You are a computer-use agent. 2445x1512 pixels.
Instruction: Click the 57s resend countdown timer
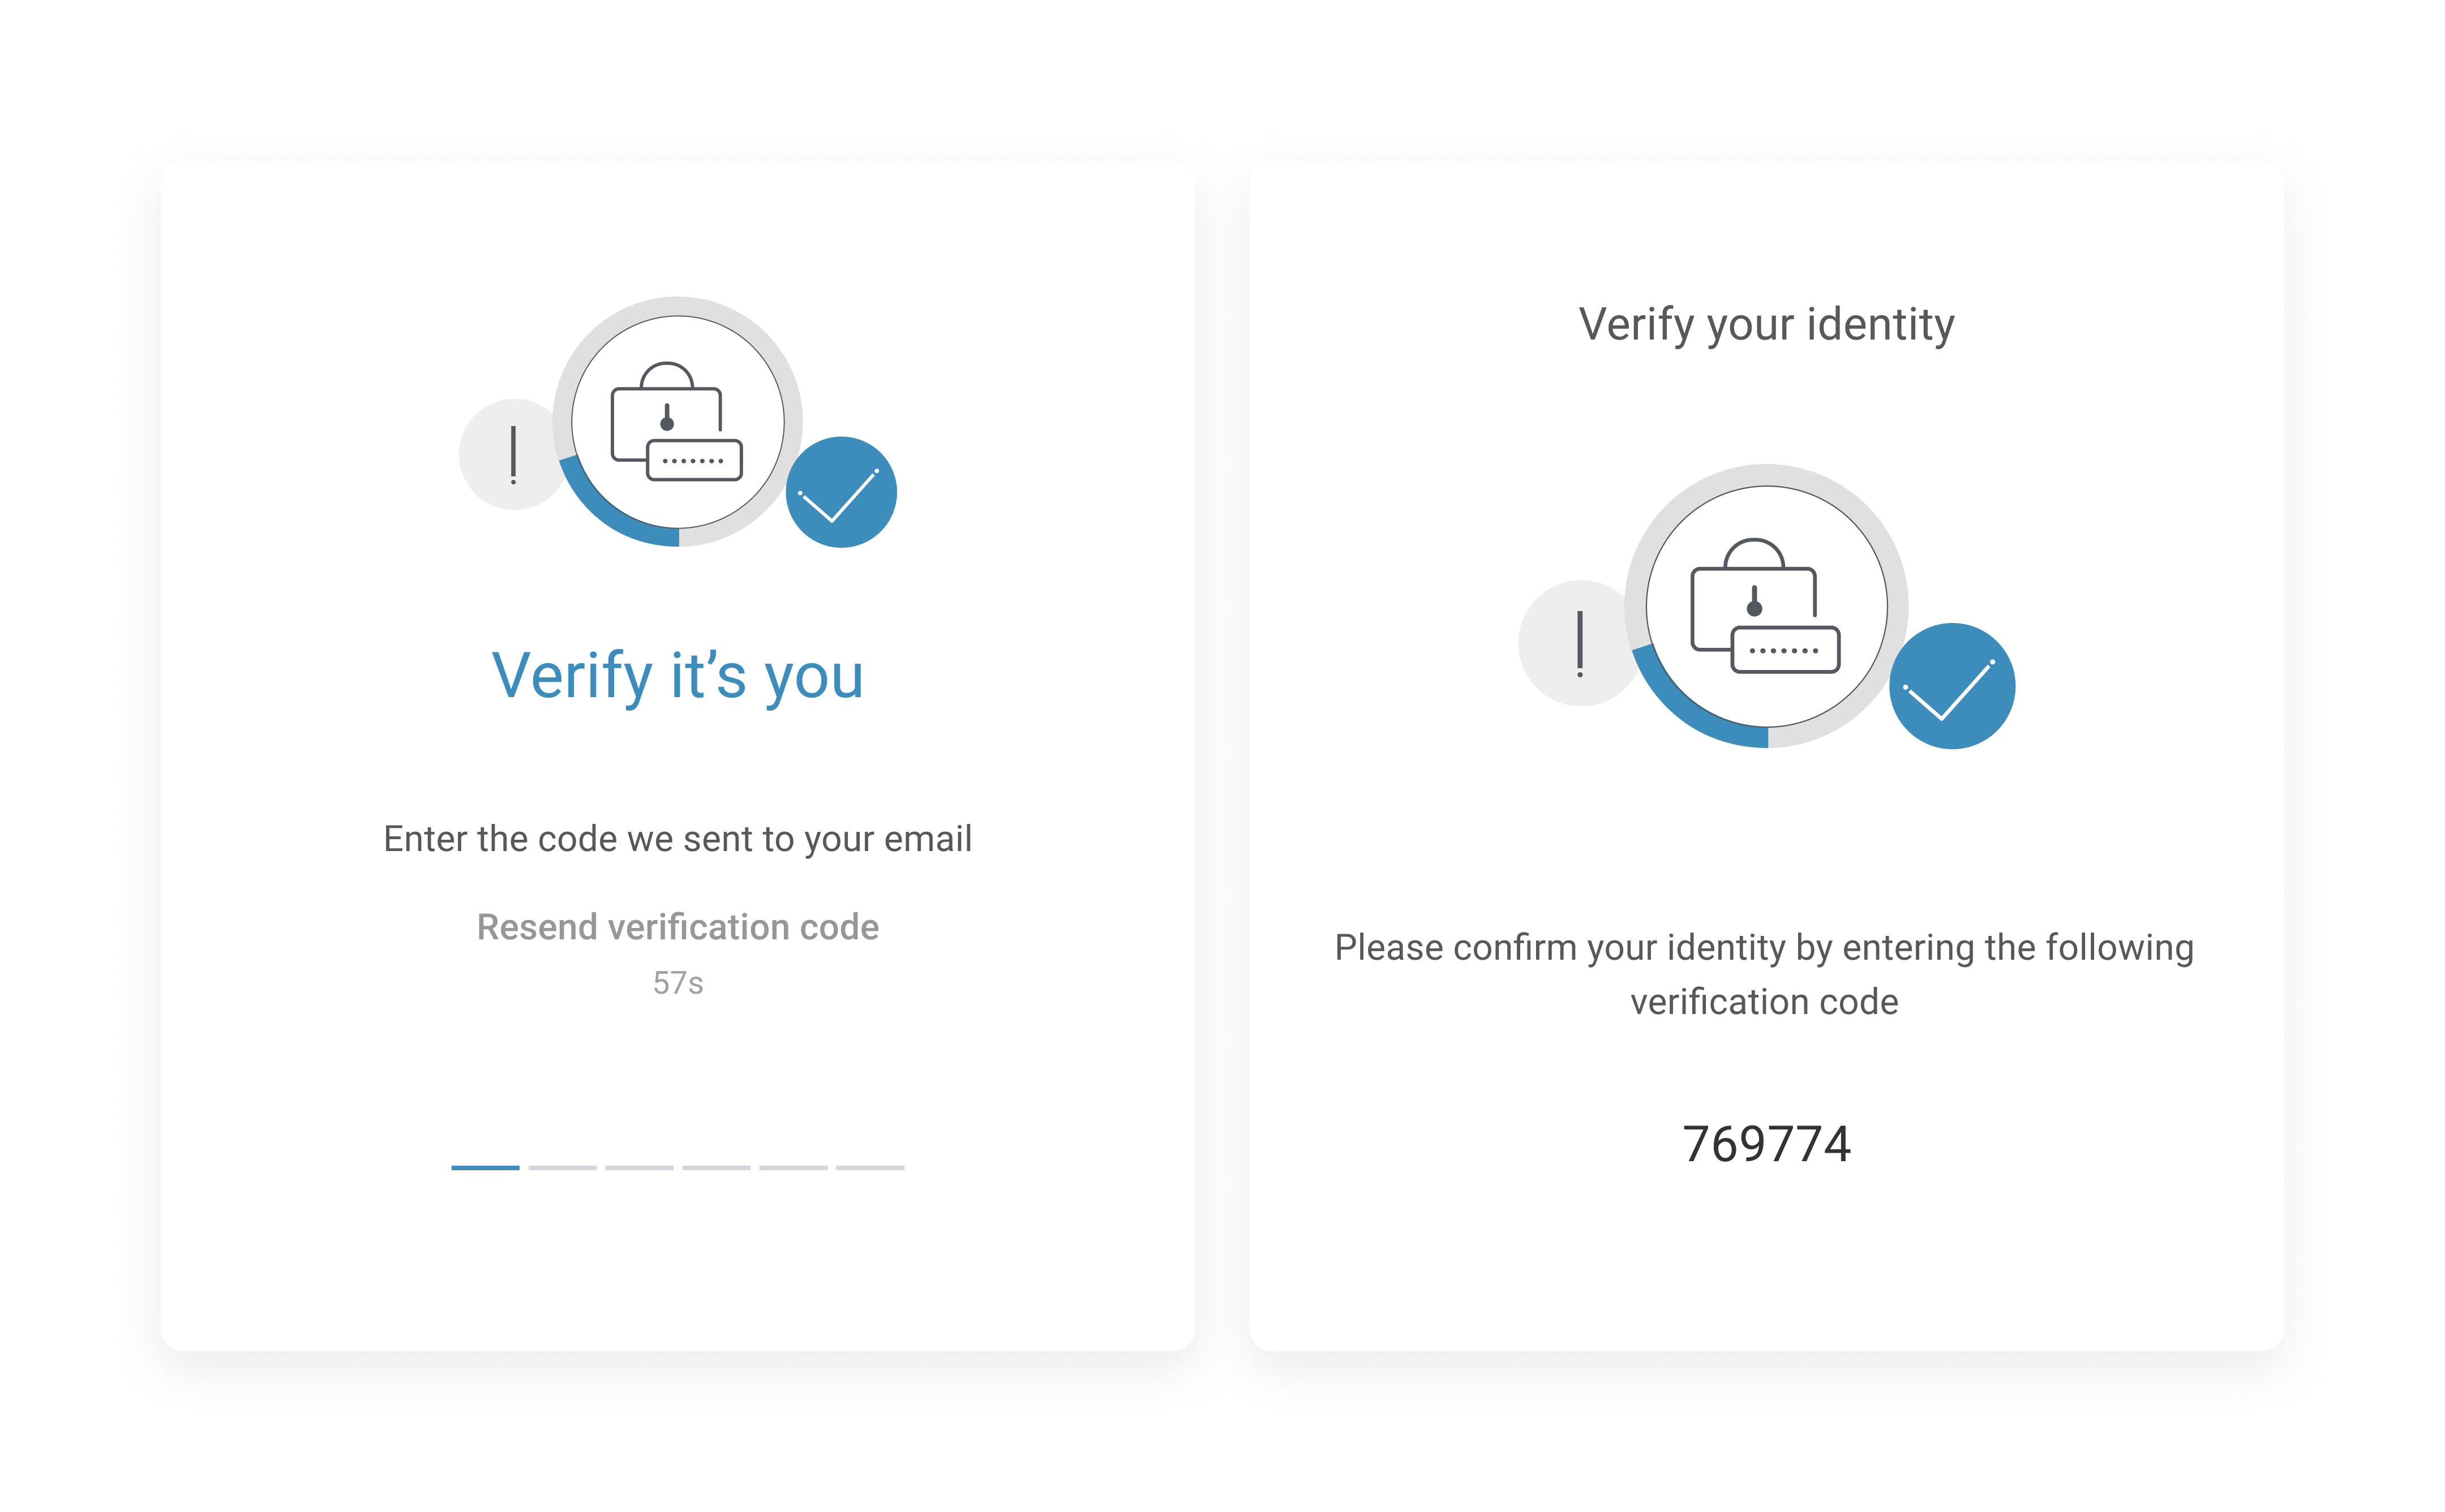click(677, 983)
